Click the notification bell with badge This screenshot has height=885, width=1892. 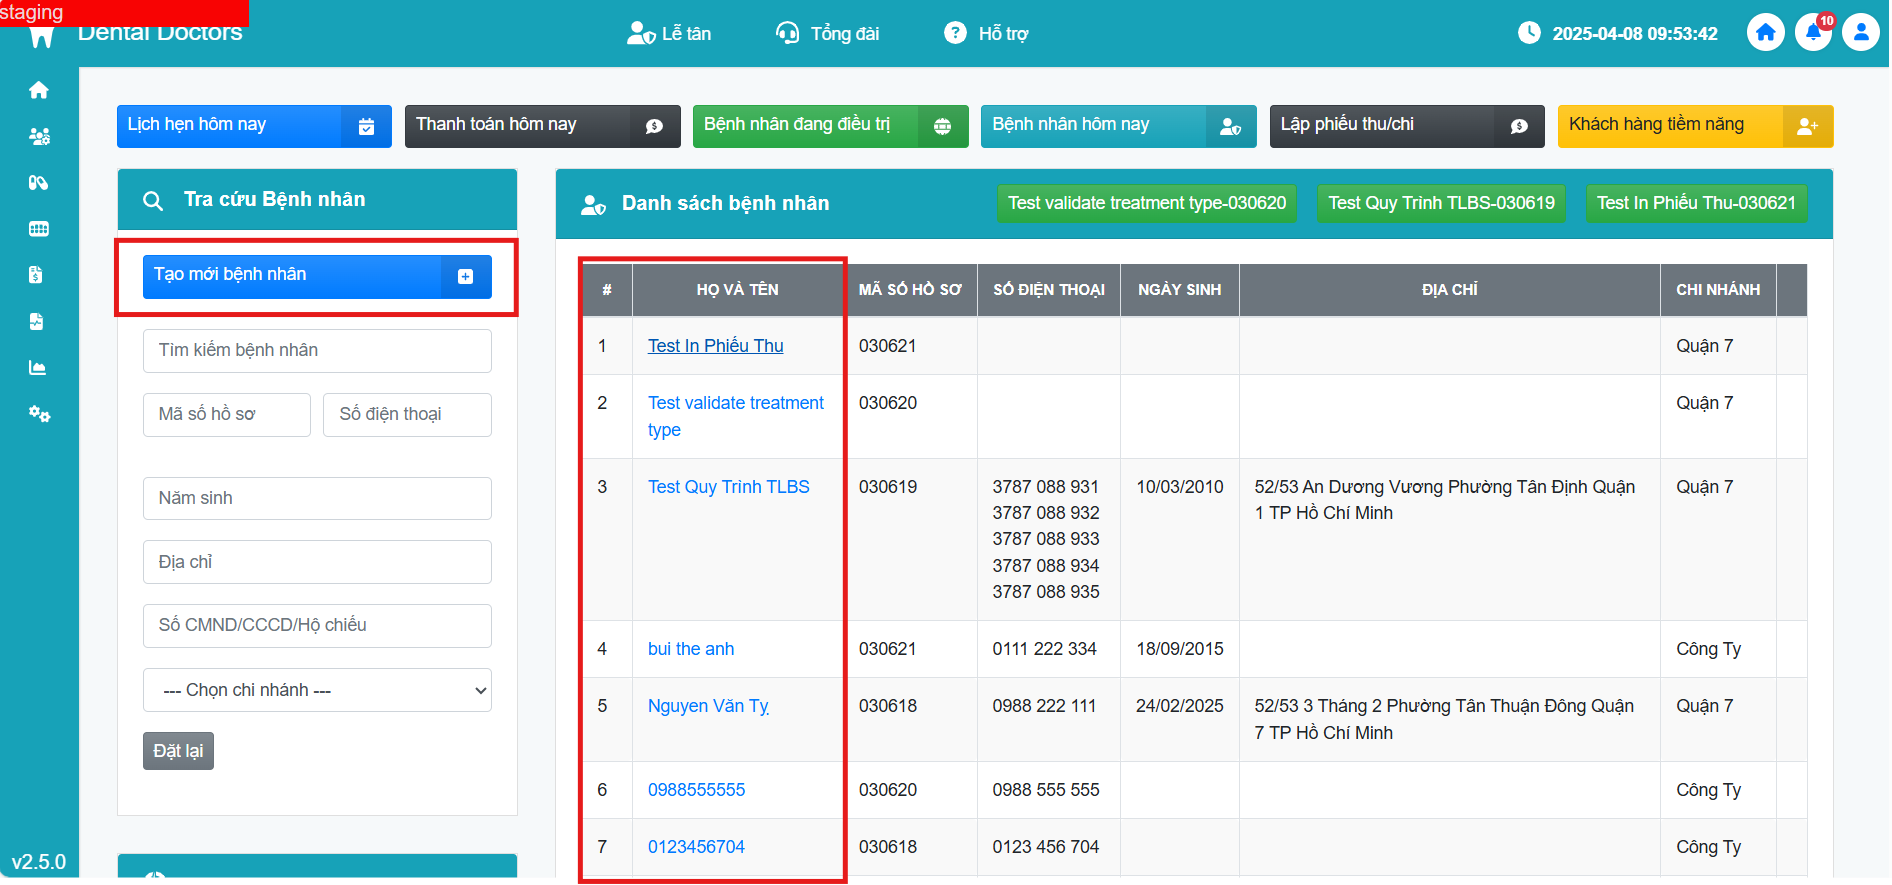(x=1813, y=33)
